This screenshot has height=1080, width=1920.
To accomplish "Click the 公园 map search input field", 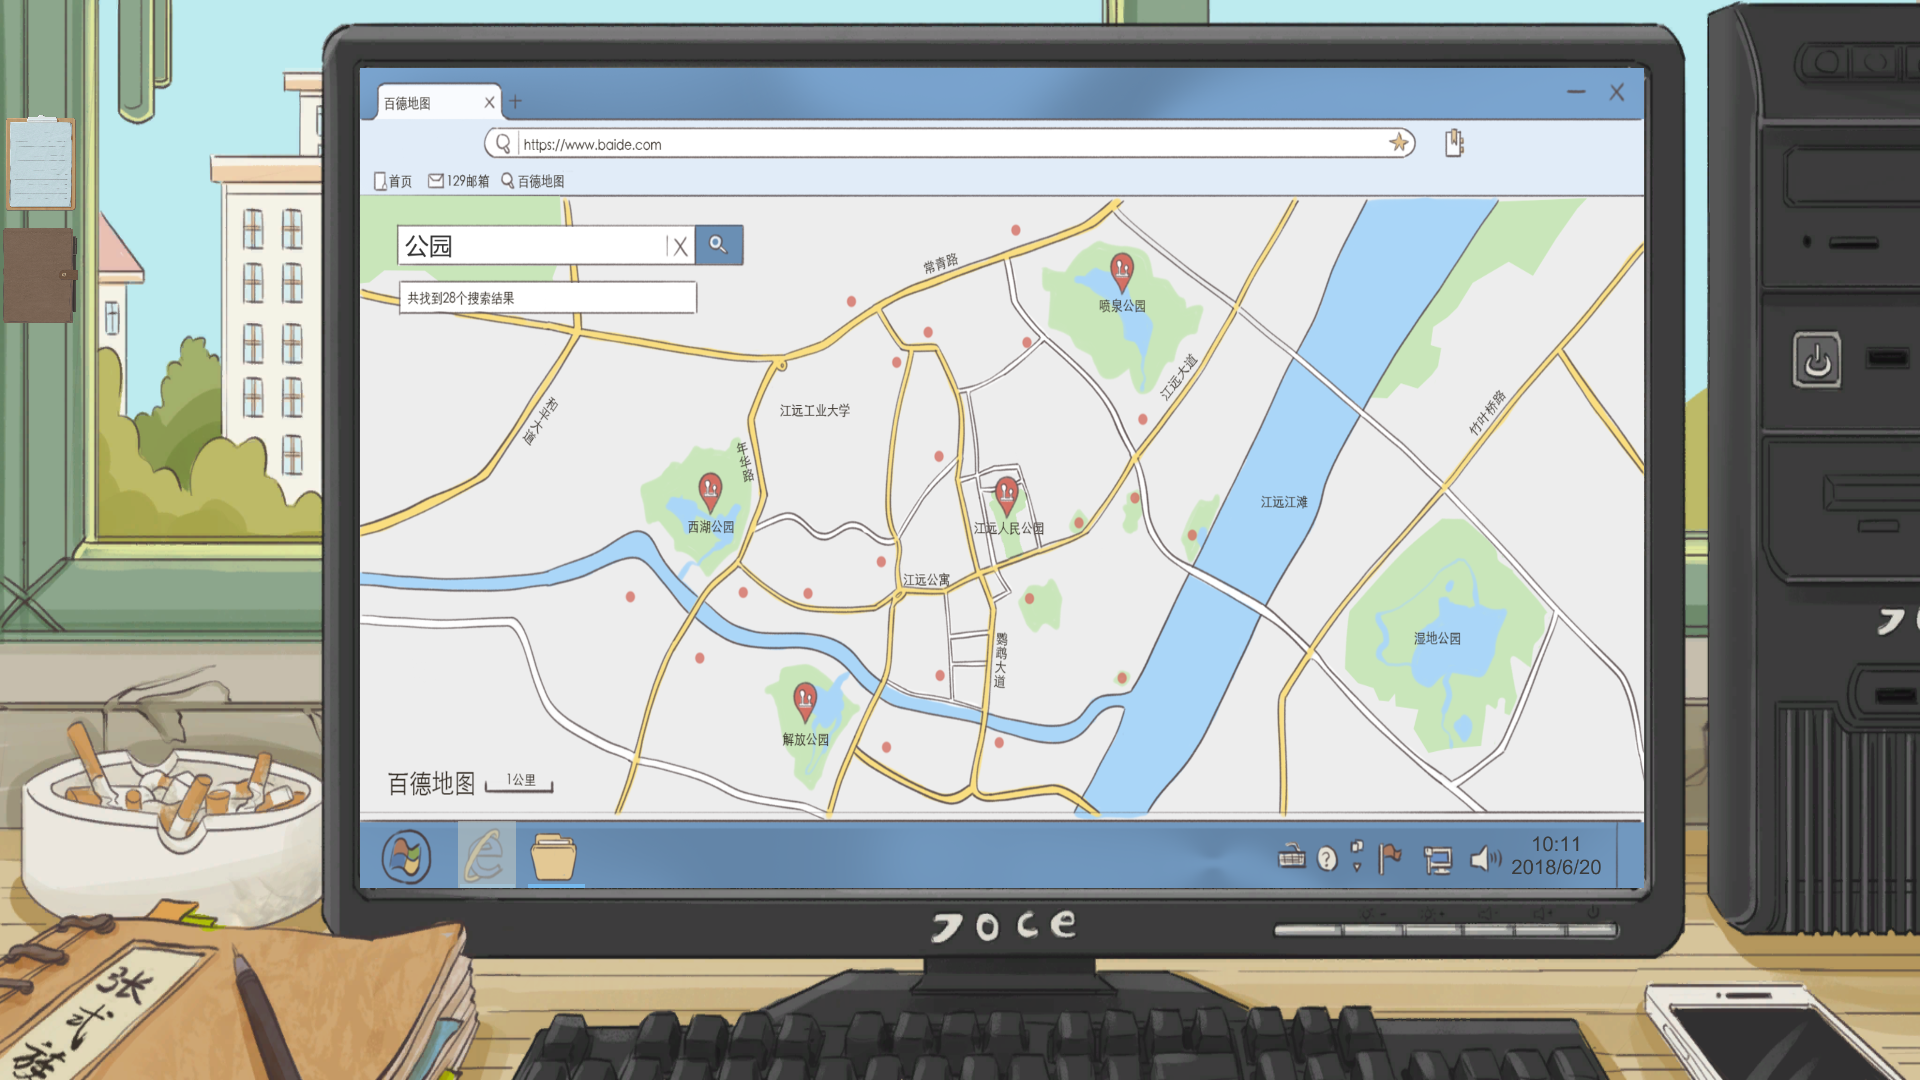I will pyautogui.click(x=530, y=246).
